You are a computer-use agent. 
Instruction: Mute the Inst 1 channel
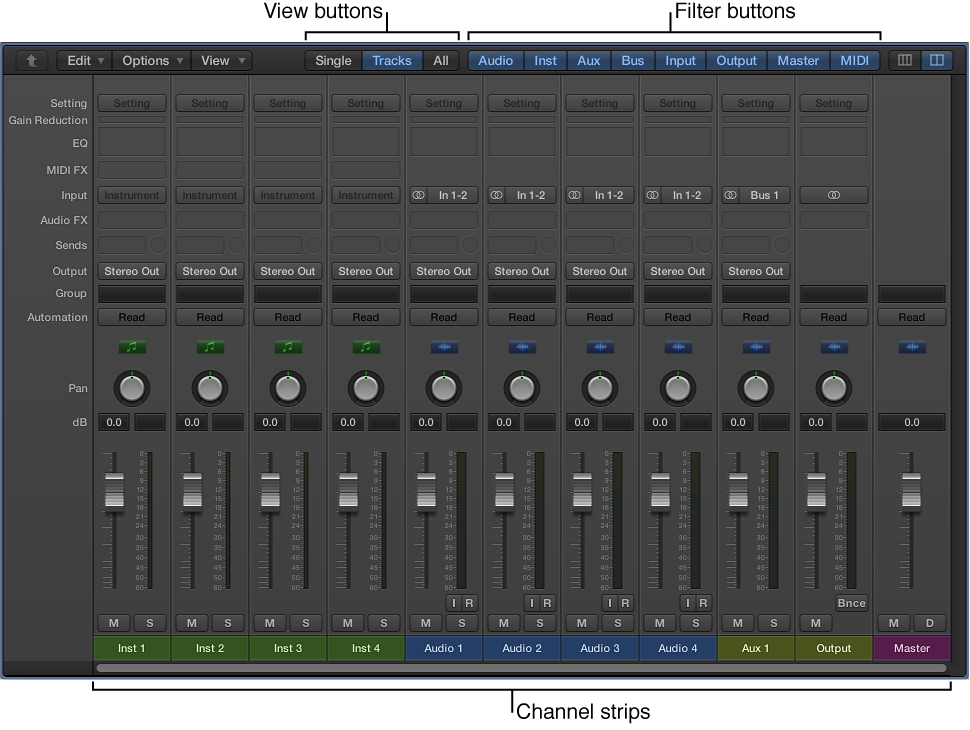(113, 623)
